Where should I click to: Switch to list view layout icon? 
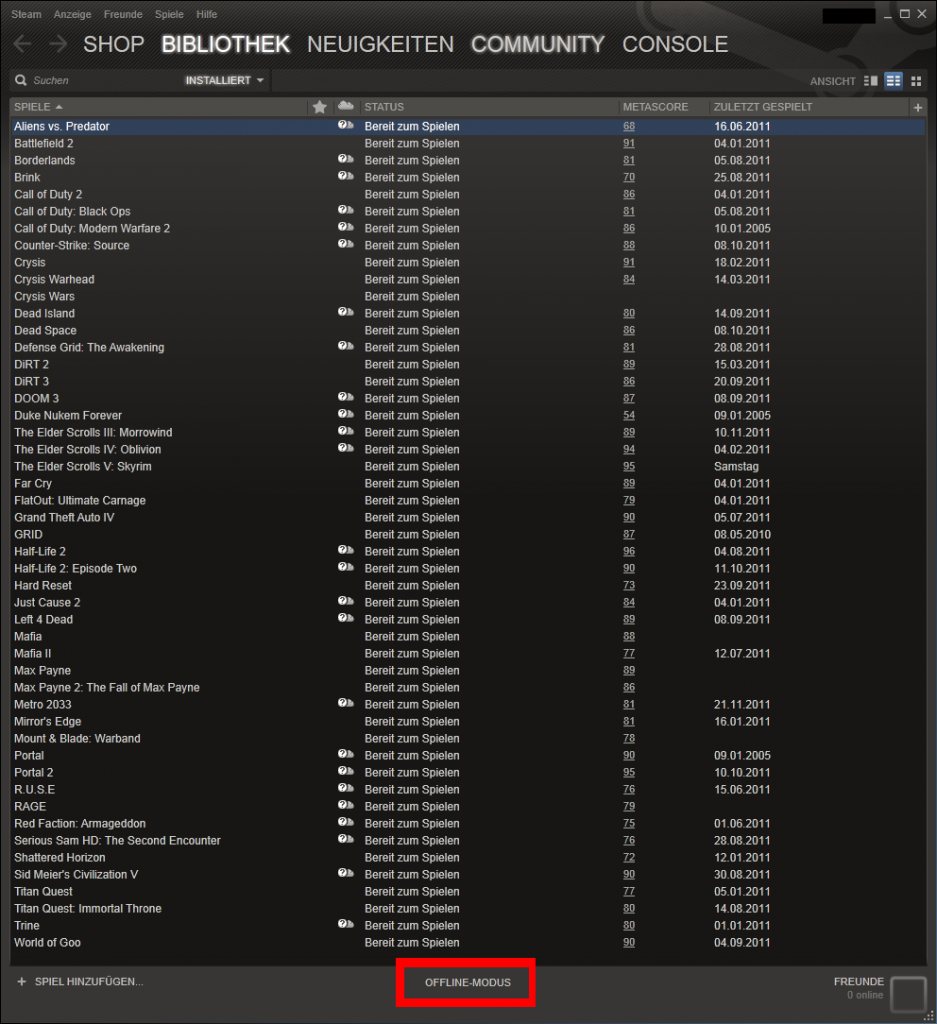click(x=893, y=80)
